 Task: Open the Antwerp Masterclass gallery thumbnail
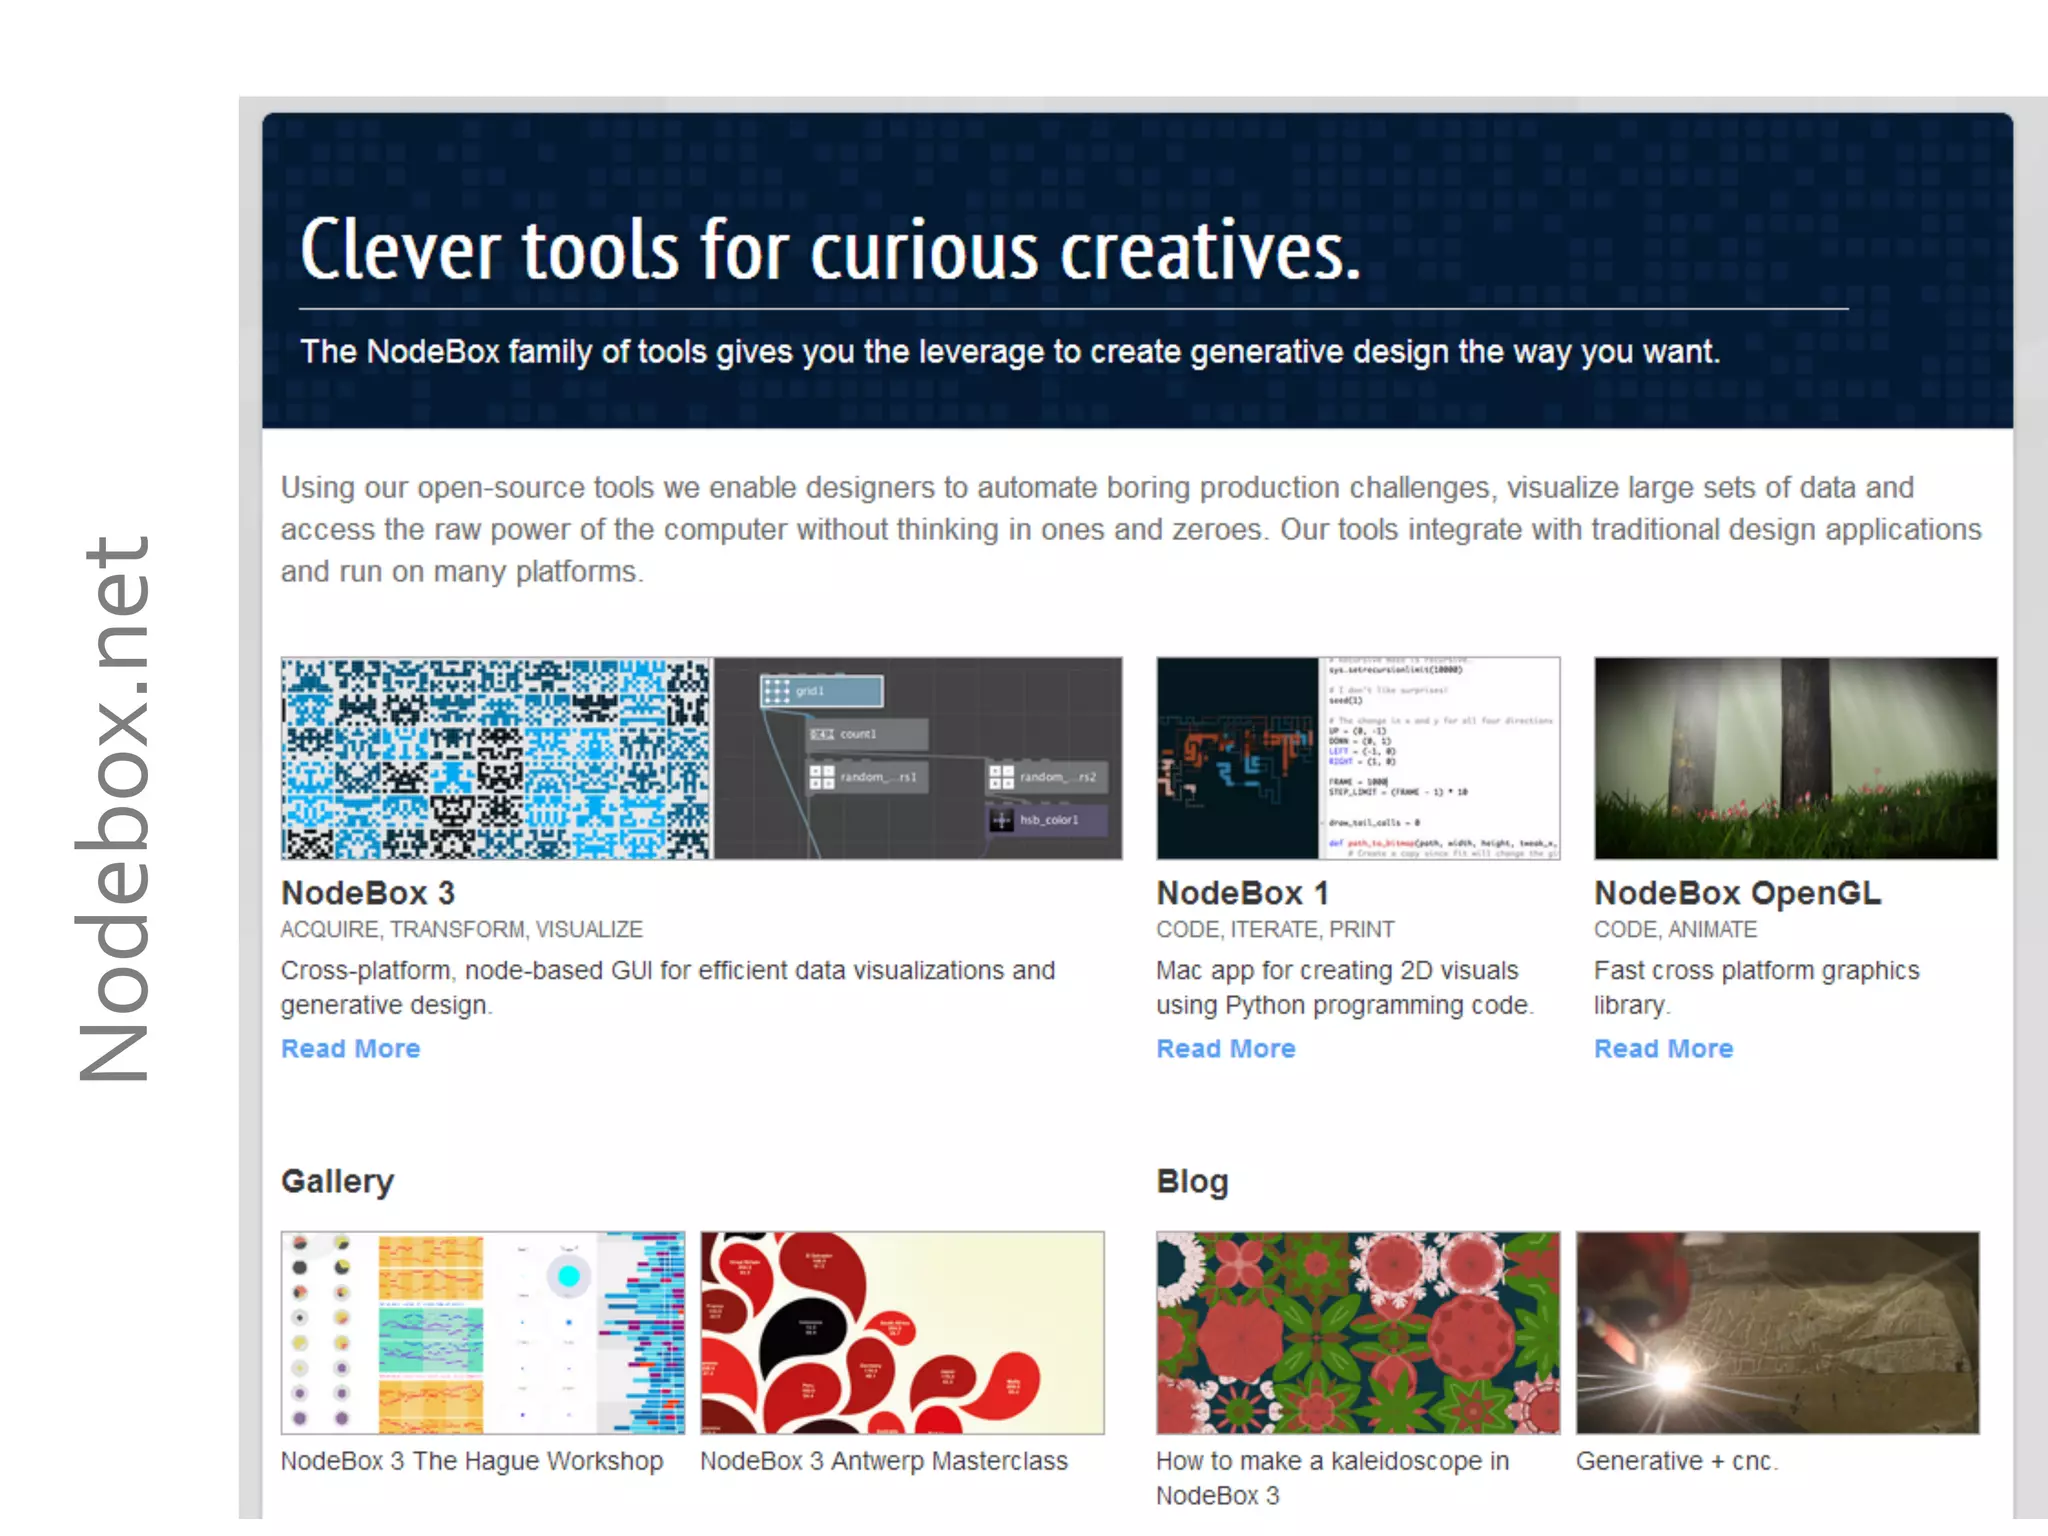(902, 1332)
